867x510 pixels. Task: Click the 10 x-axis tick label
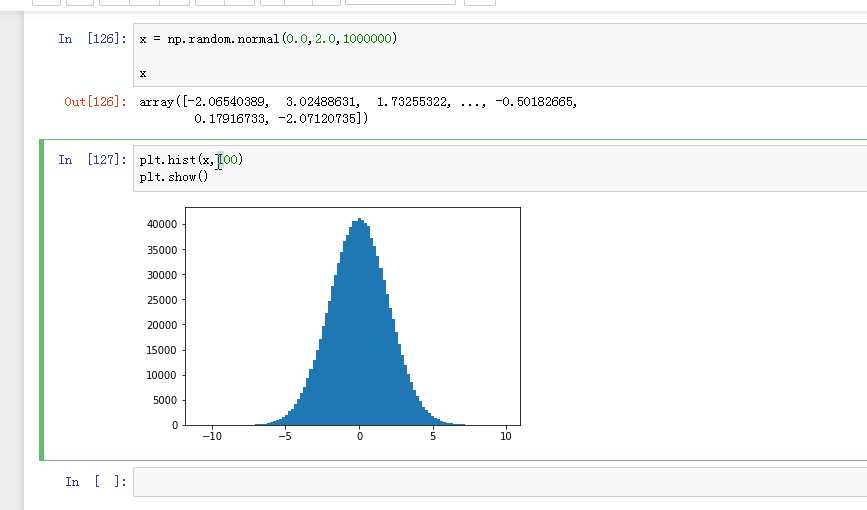click(506, 436)
